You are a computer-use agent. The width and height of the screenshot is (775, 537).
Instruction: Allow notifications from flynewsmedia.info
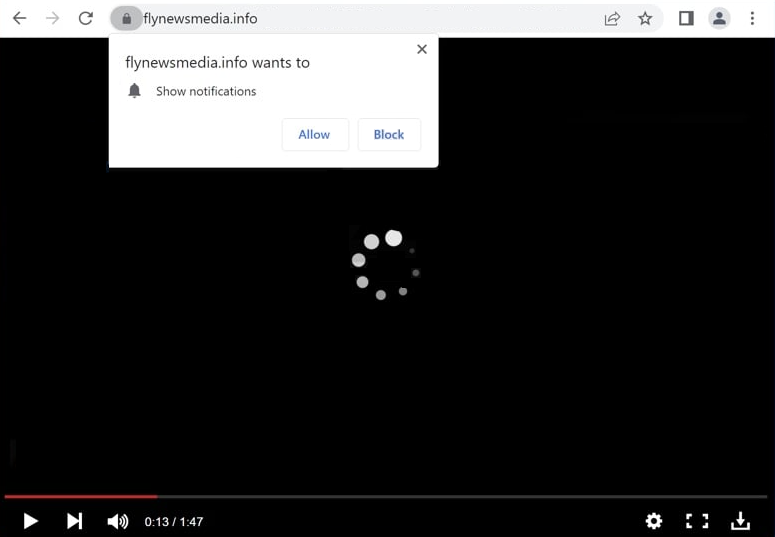click(315, 134)
